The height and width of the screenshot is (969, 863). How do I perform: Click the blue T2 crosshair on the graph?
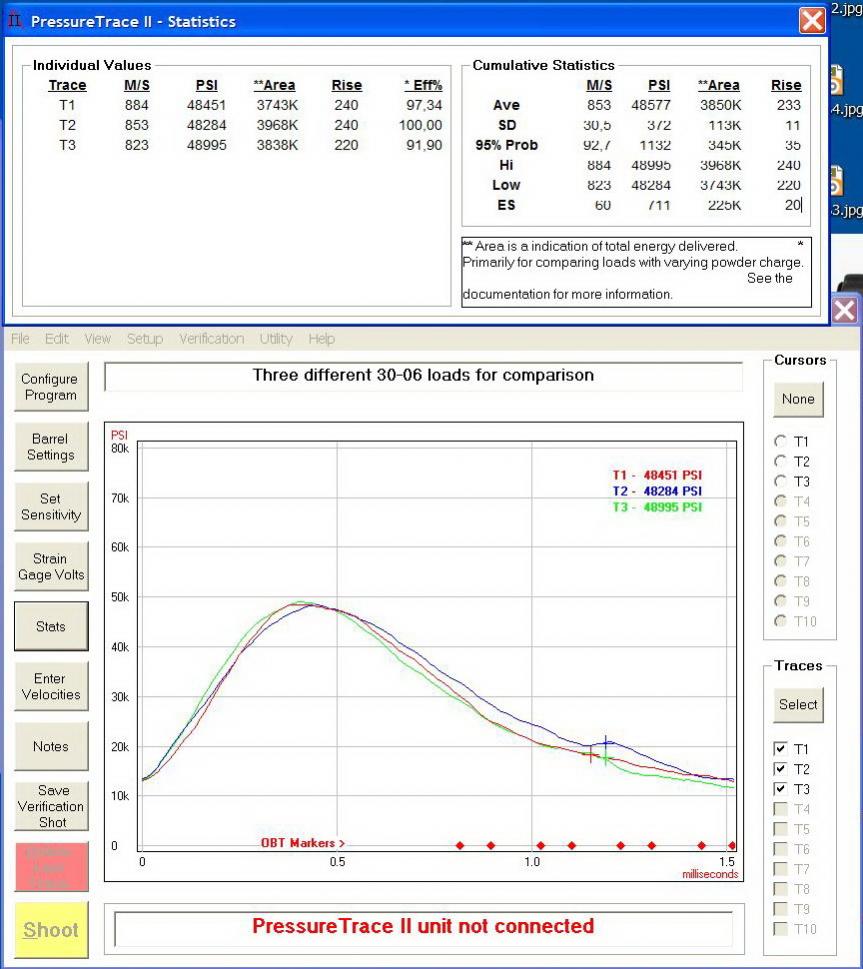pos(606,741)
